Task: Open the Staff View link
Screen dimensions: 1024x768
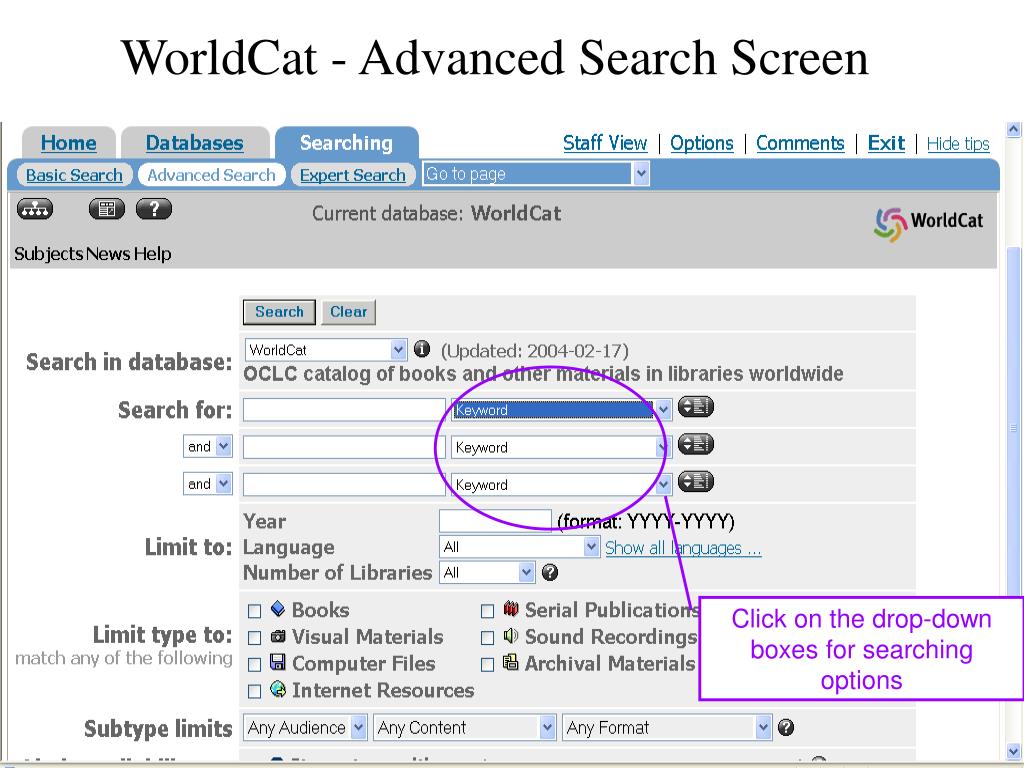Action: click(x=605, y=143)
